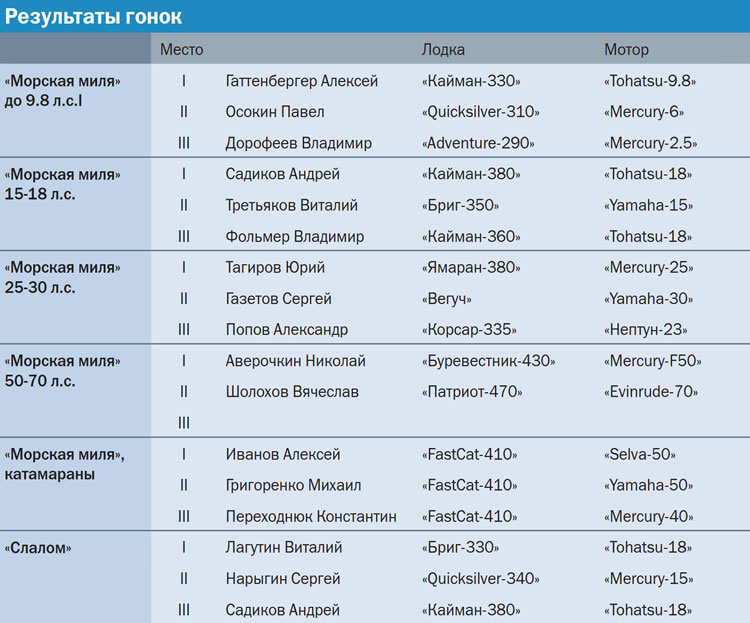
Task: Click the boat «Буревестник-430» cell
Action: (488, 361)
